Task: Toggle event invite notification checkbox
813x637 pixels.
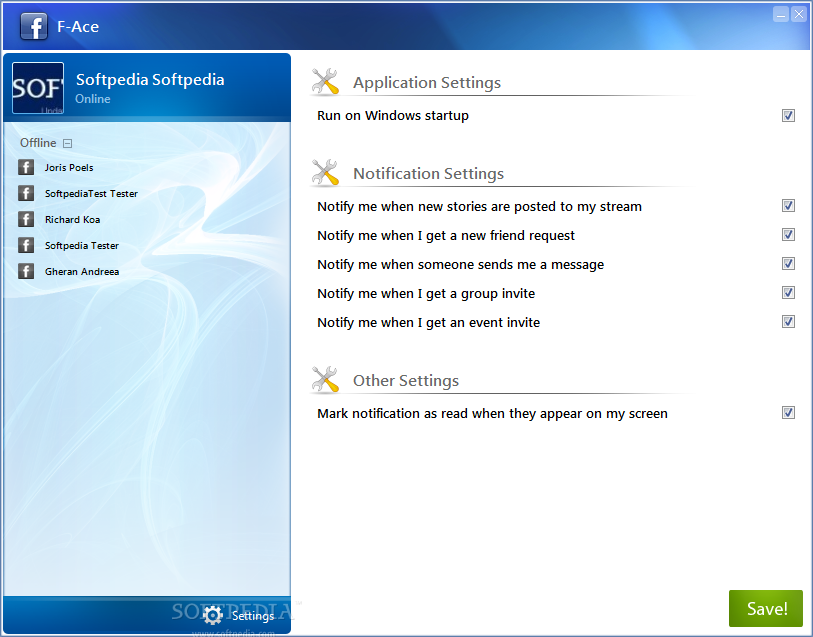Action: pos(788,322)
